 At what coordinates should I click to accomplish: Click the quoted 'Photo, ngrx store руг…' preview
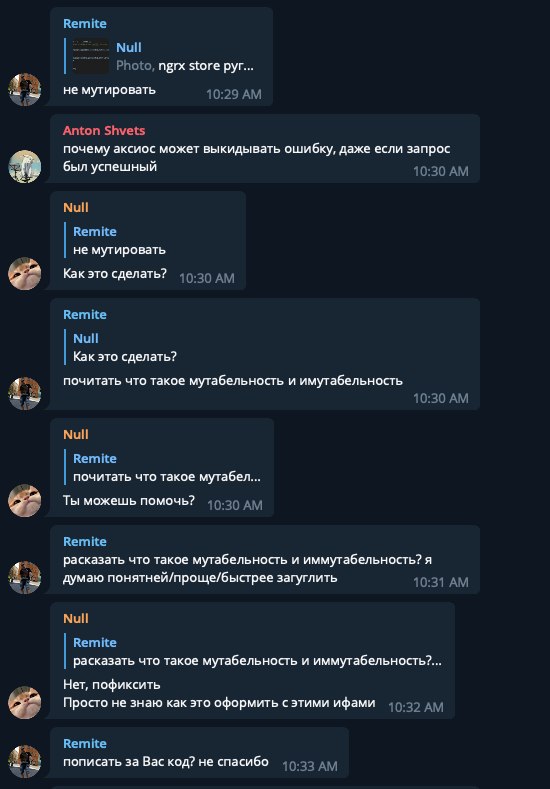click(x=185, y=65)
